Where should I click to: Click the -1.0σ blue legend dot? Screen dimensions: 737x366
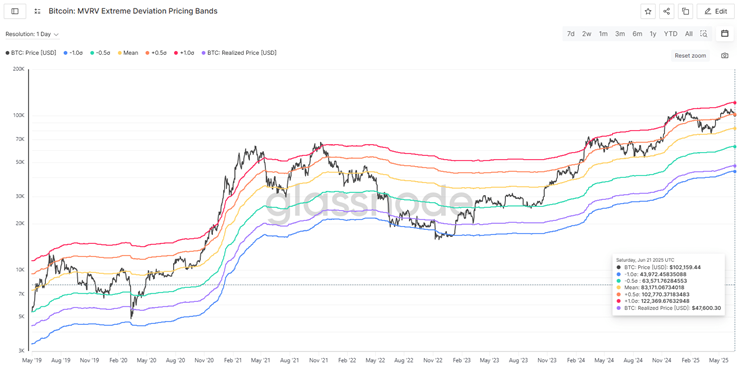click(x=66, y=53)
